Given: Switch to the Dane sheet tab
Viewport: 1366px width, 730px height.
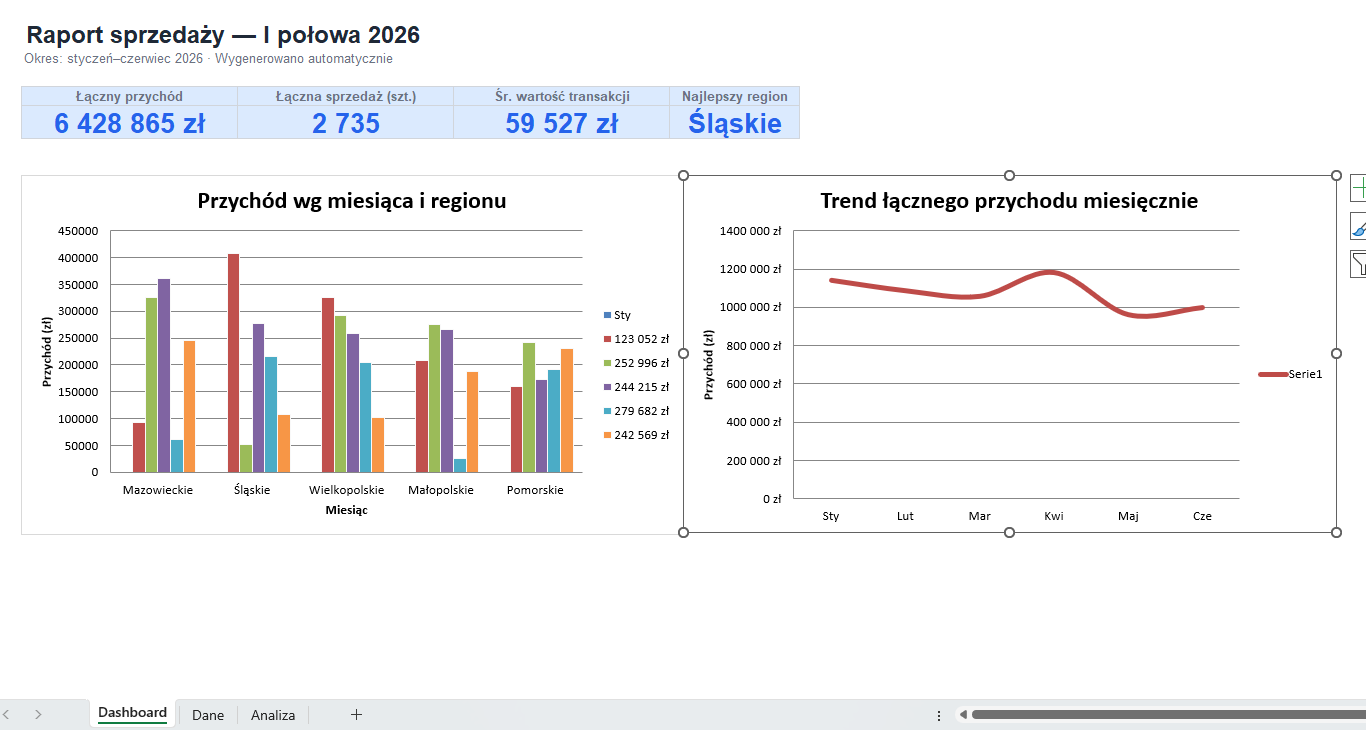Looking at the screenshot, I should point(208,715).
